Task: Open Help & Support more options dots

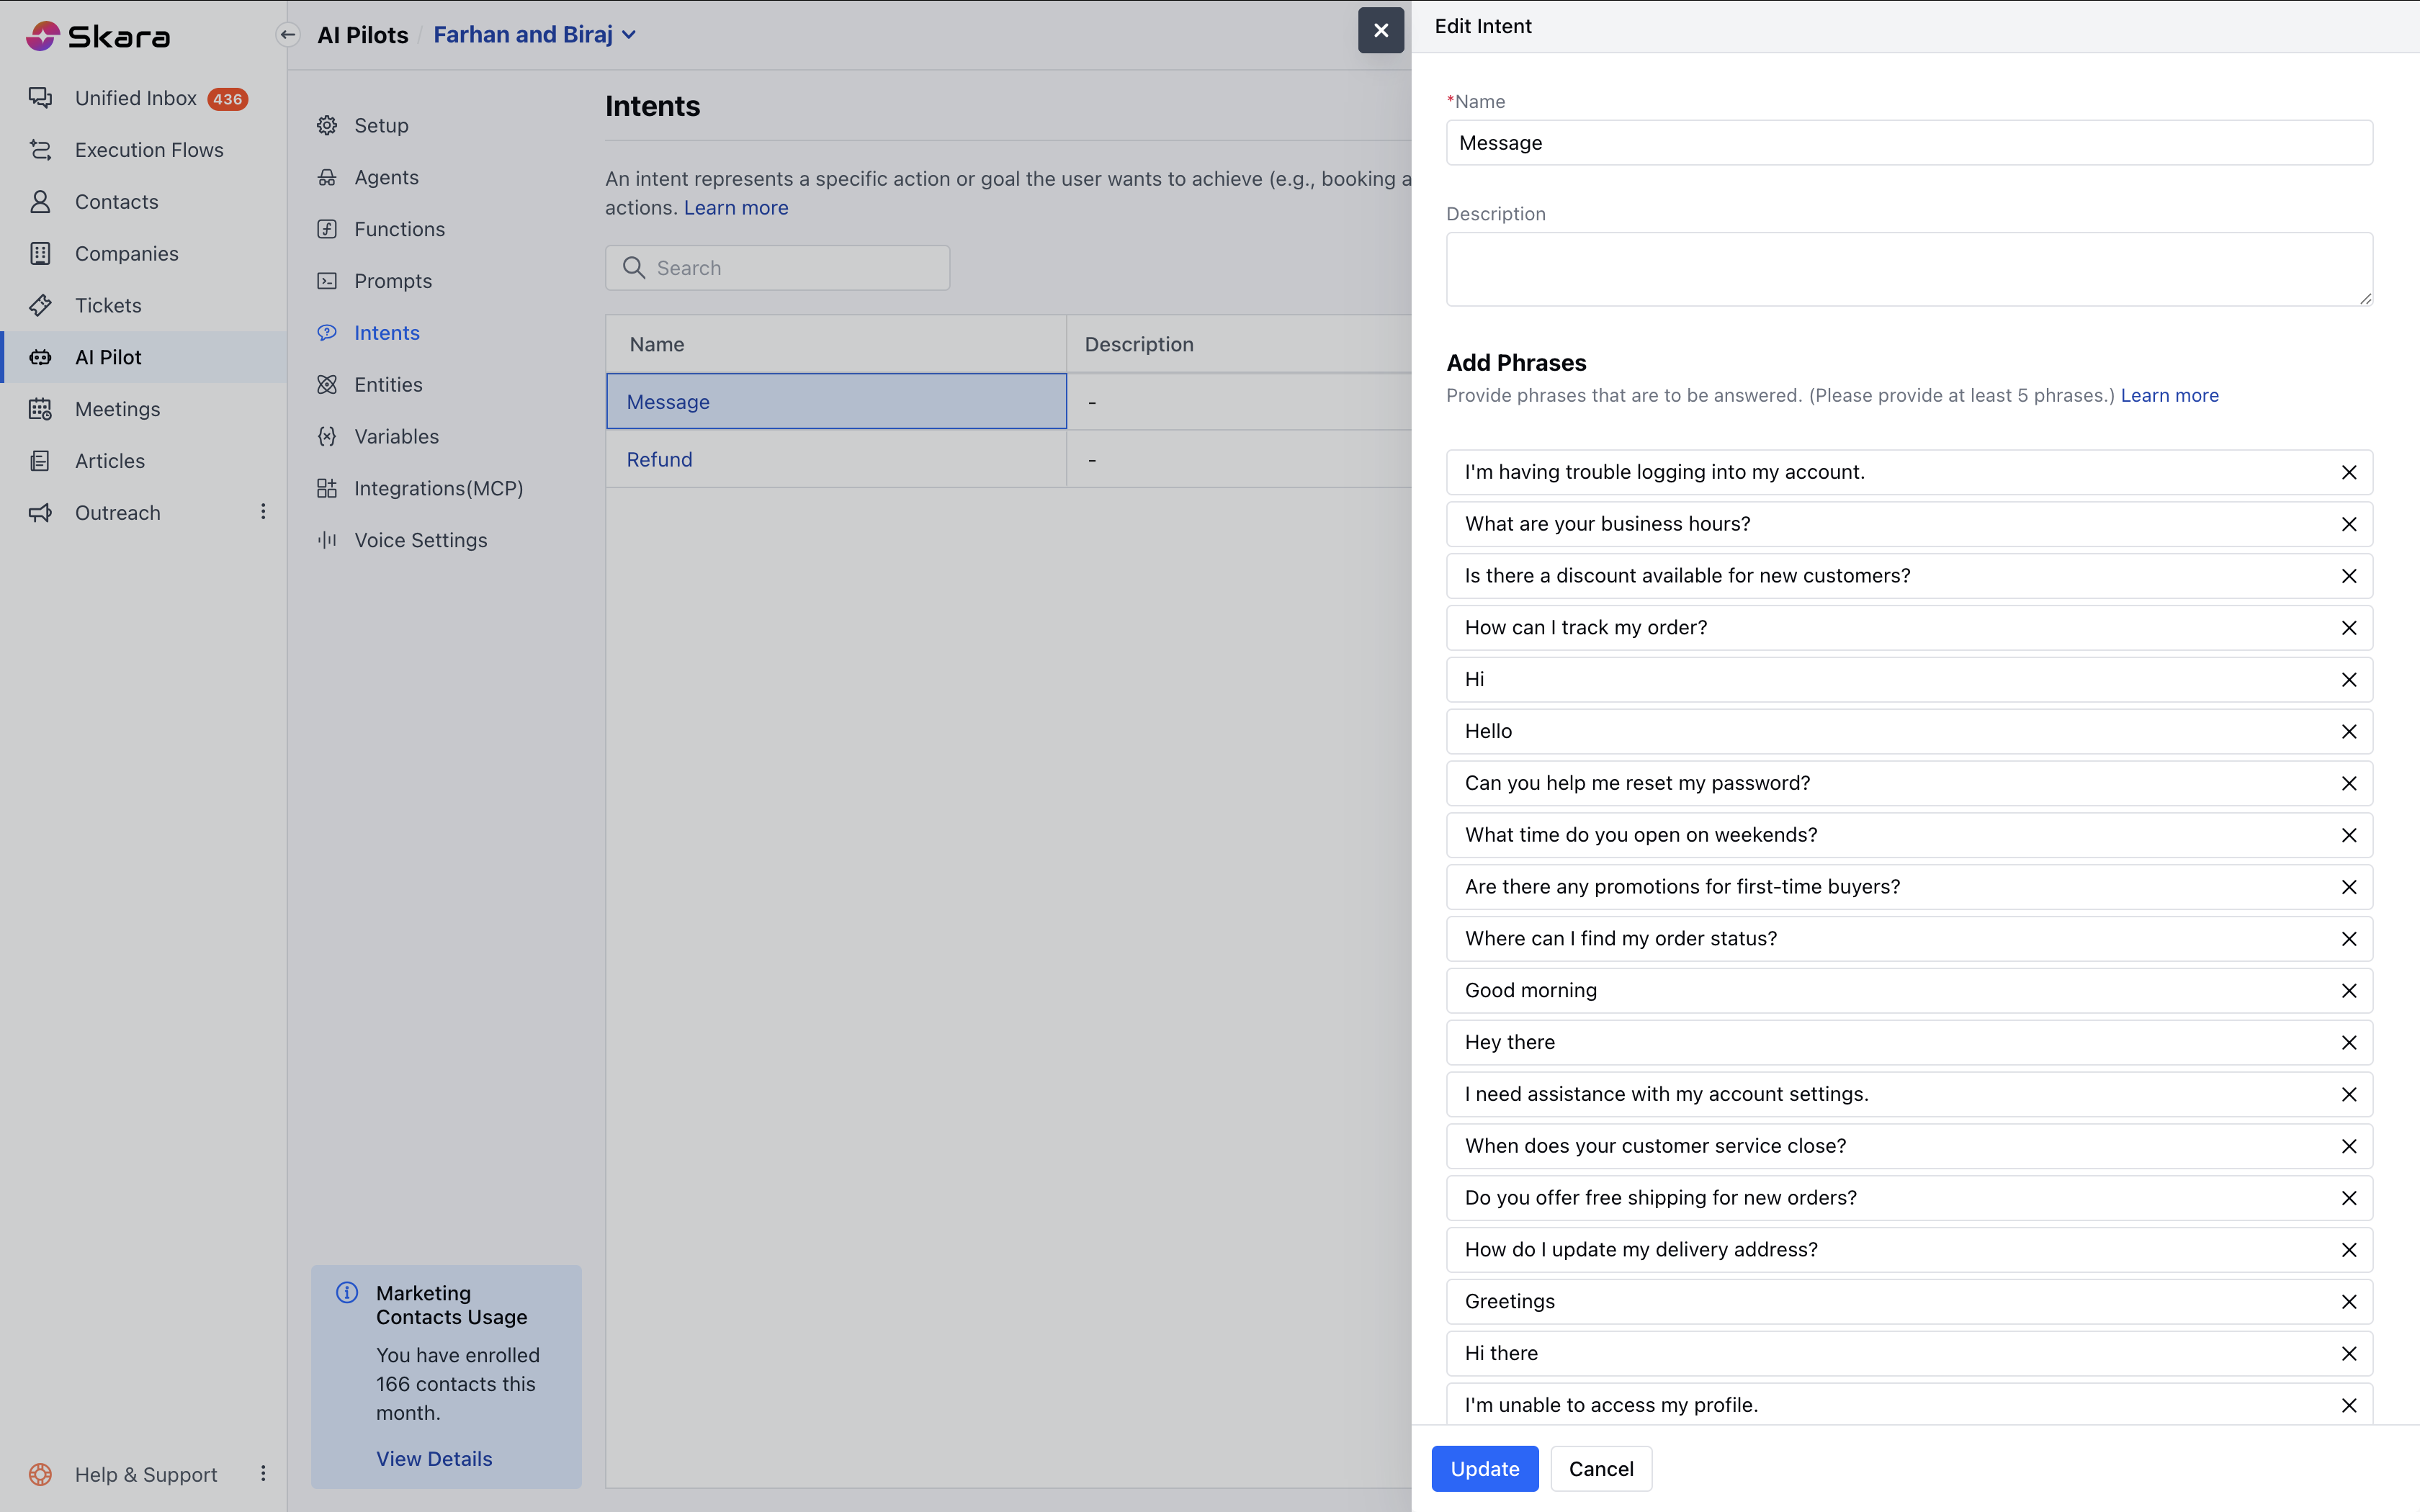Action: (x=263, y=1474)
